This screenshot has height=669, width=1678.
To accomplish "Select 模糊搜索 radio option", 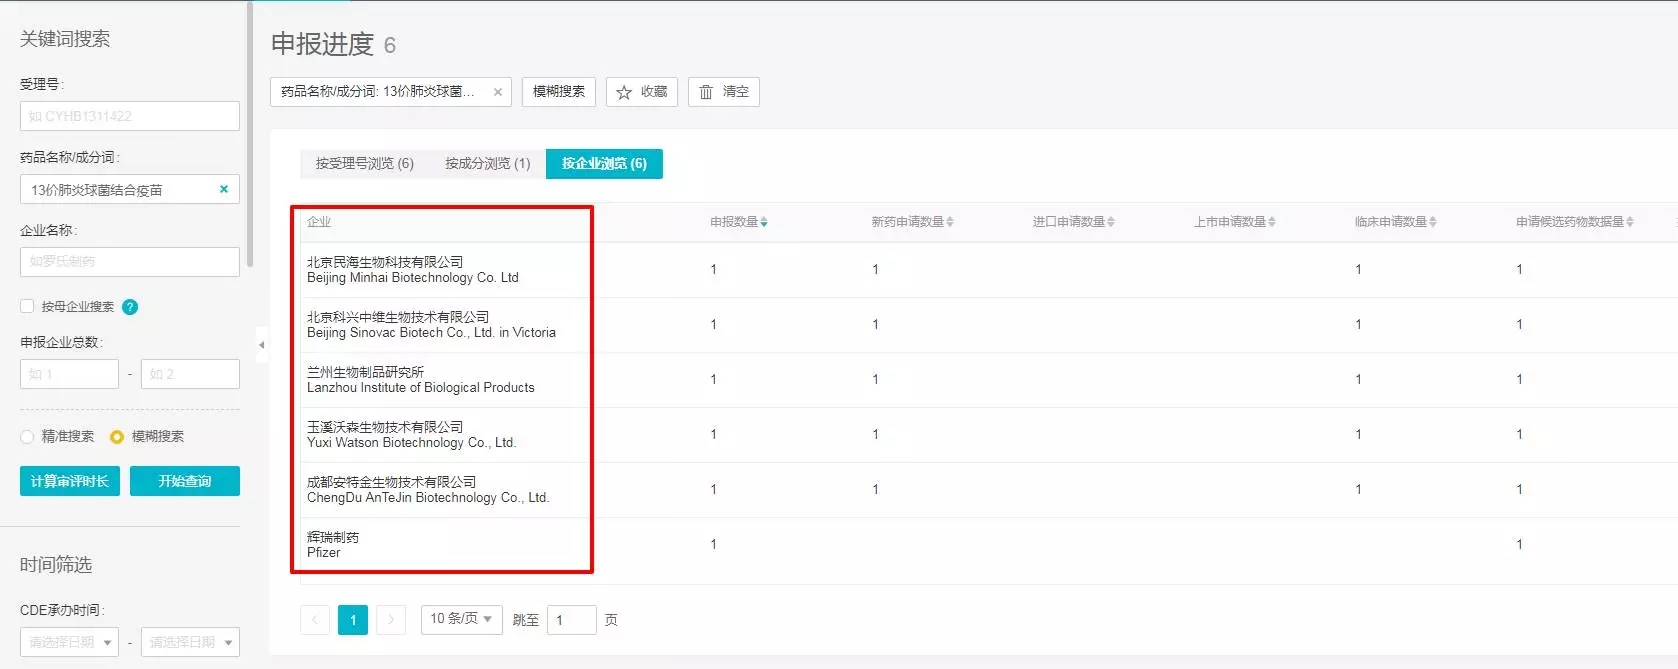I will (x=117, y=437).
